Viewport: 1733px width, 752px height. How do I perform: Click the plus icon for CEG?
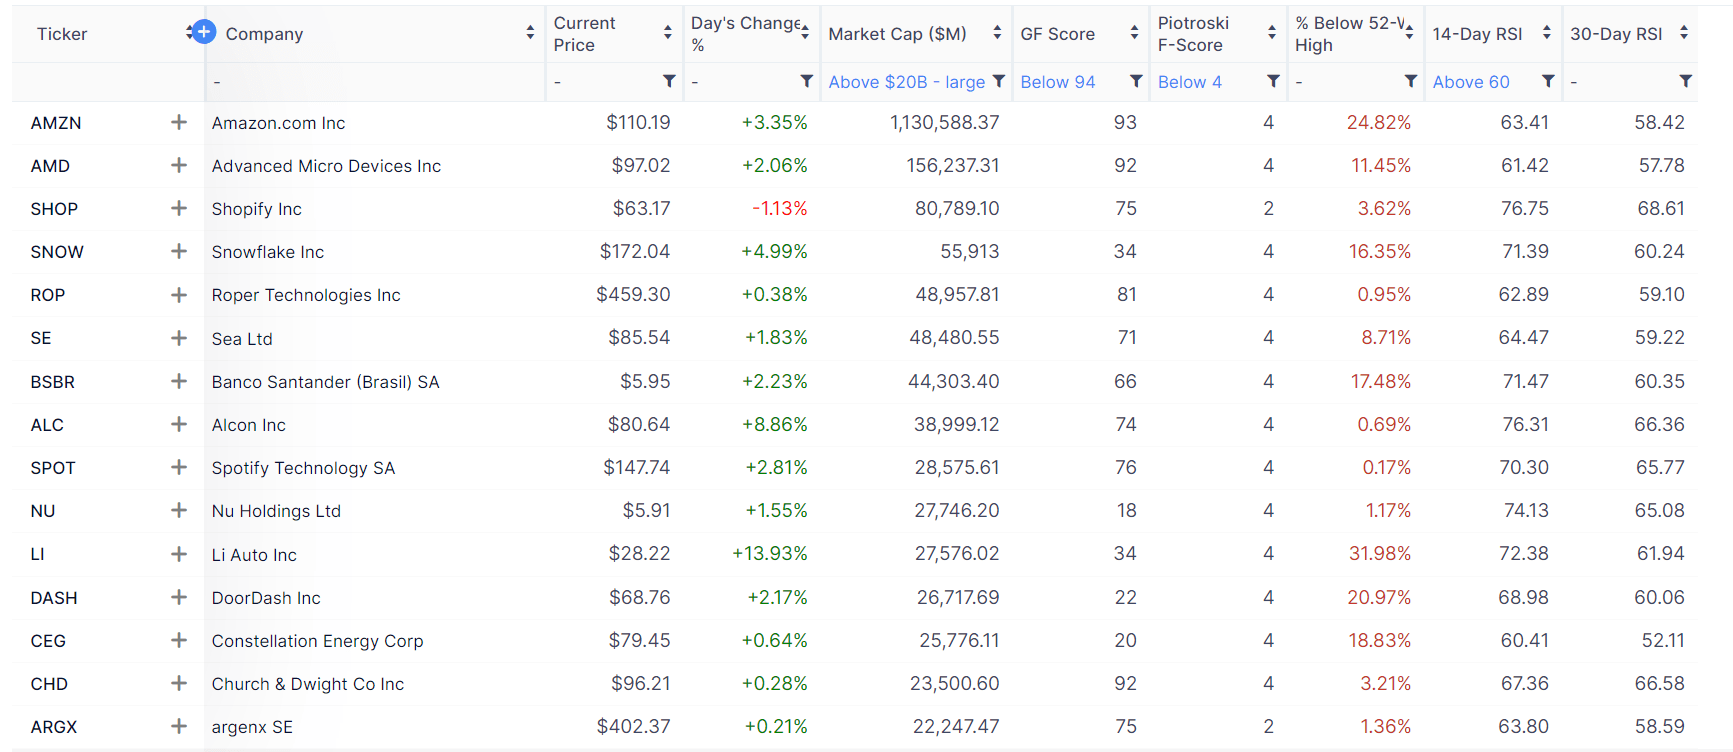point(179,640)
